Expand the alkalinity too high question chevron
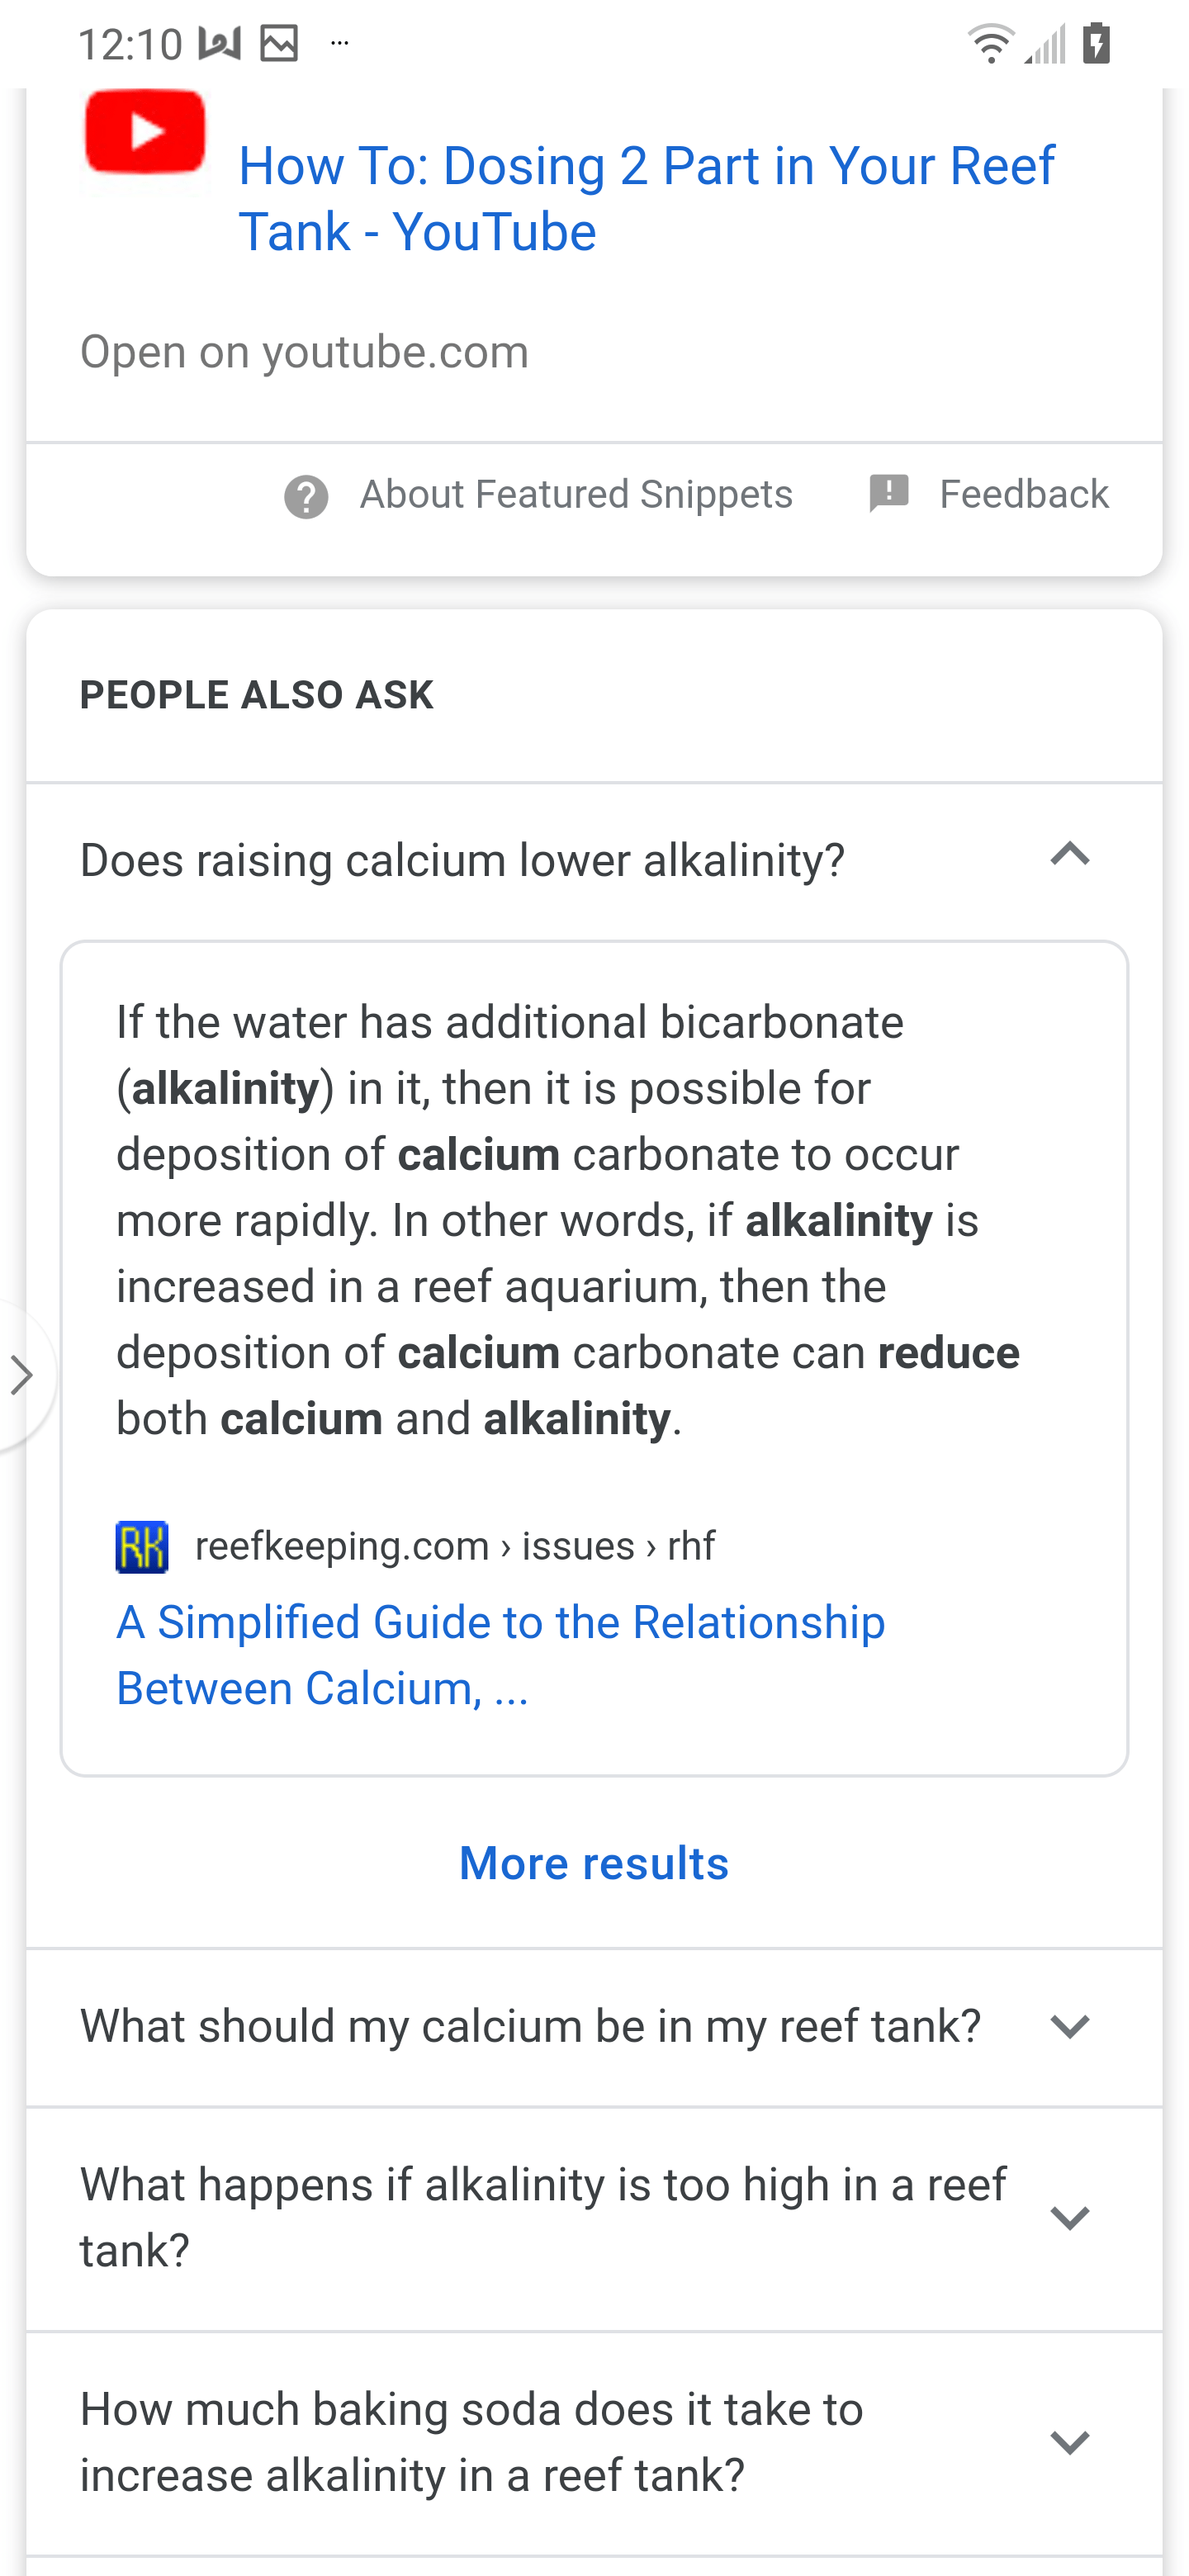 click(x=1069, y=2218)
